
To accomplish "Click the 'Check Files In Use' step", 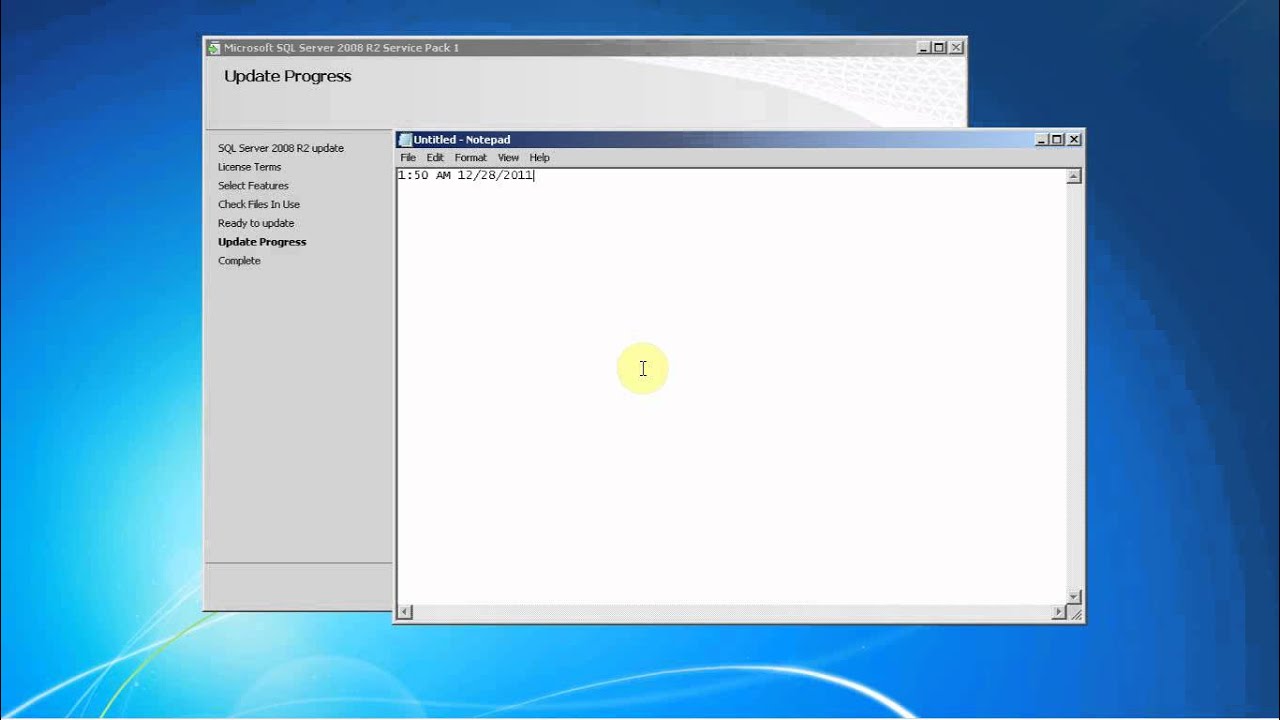I will [x=259, y=204].
